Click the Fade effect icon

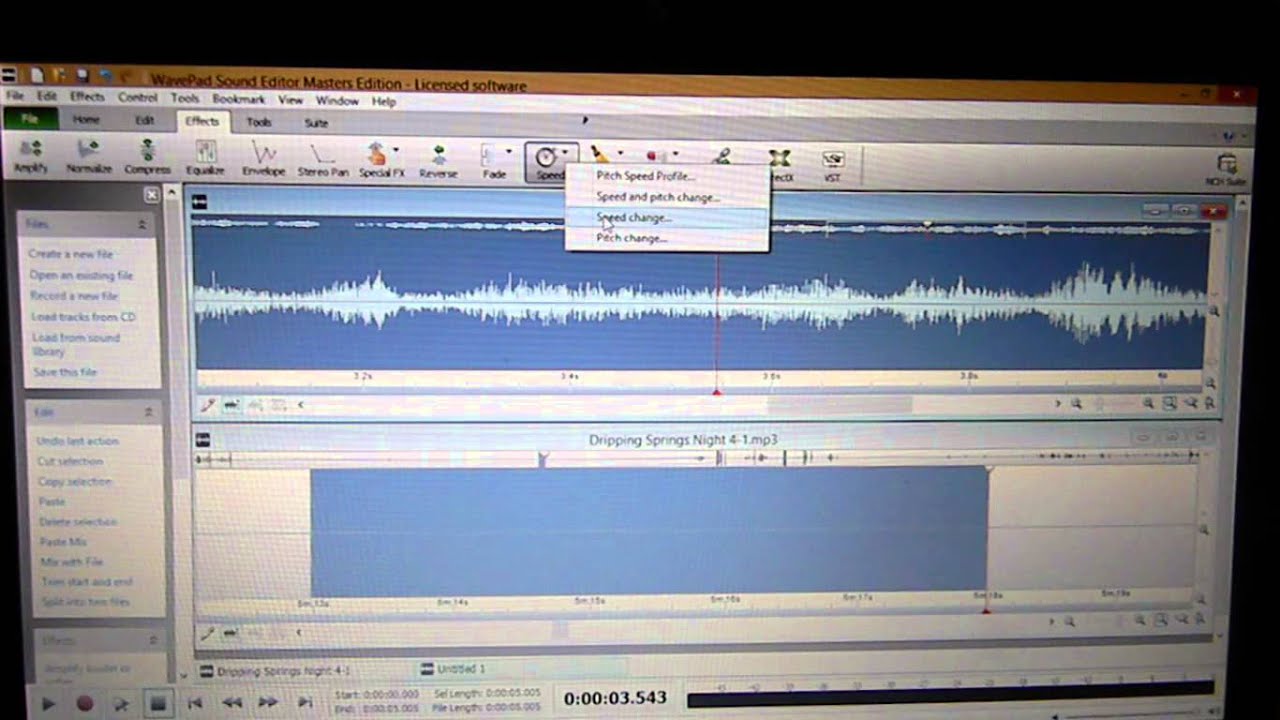click(x=490, y=156)
